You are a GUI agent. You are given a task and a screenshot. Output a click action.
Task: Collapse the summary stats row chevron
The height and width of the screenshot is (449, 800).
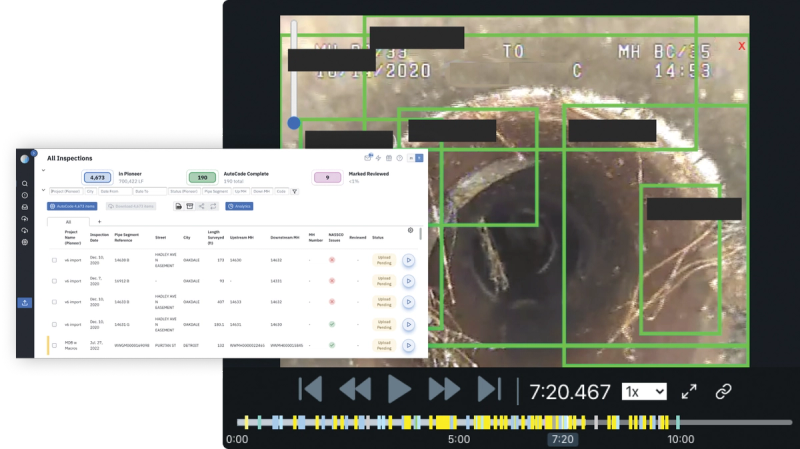point(43,170)
